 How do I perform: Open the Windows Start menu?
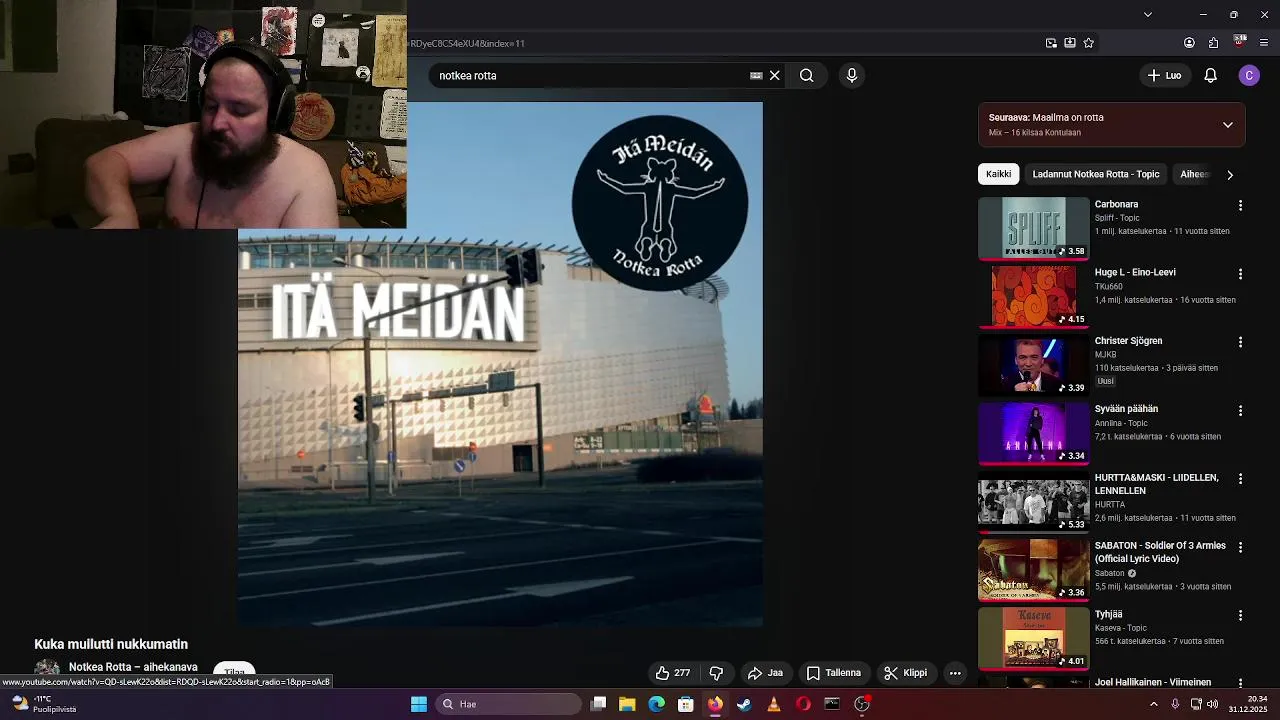click(x=419, y=704)
